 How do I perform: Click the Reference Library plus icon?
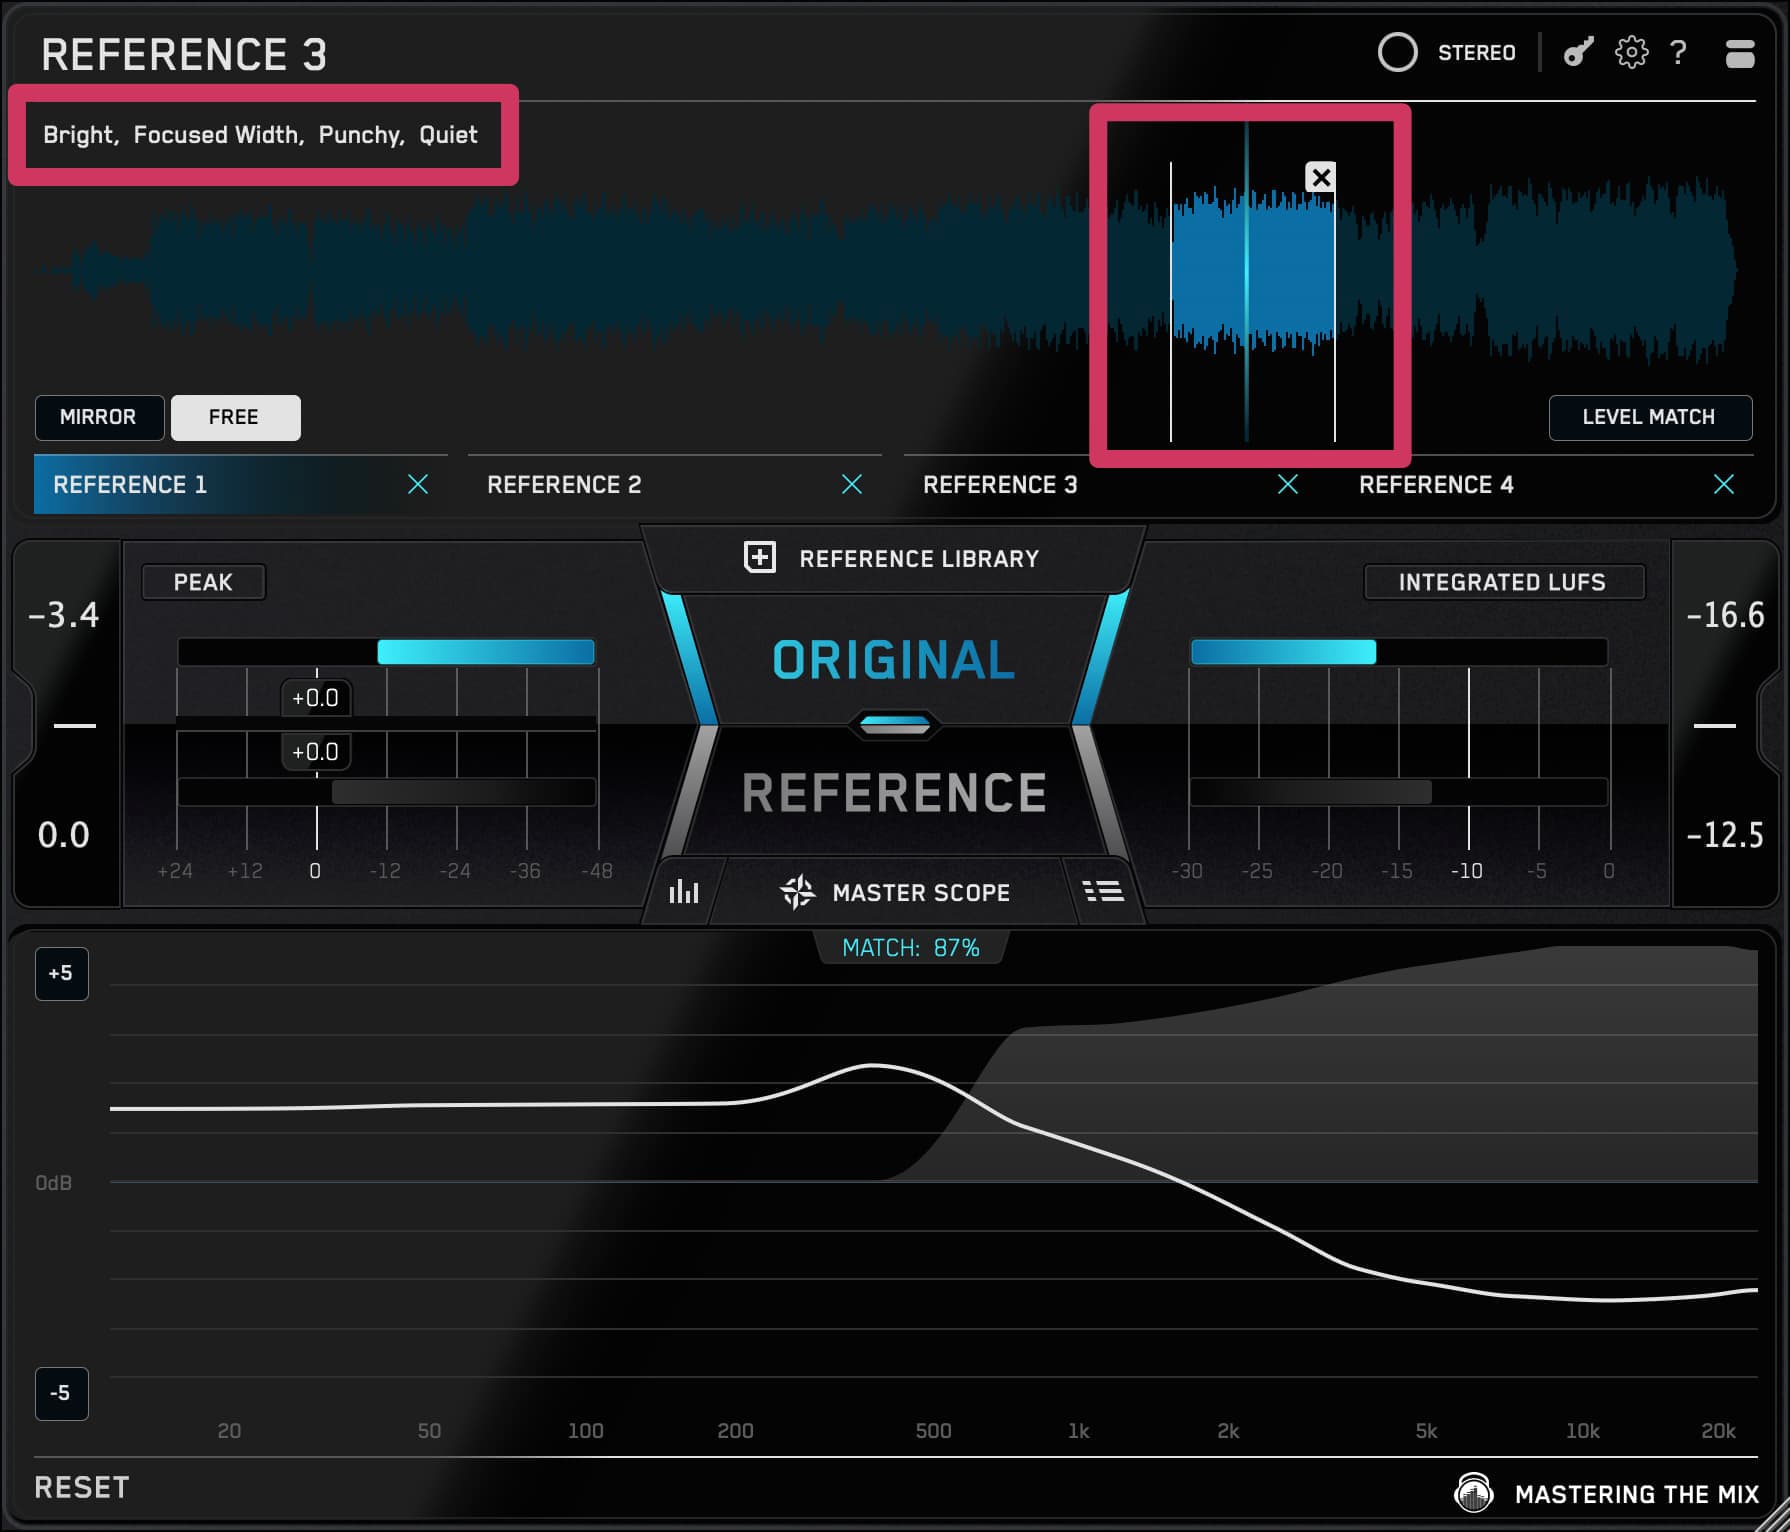(x=760, y=558)
